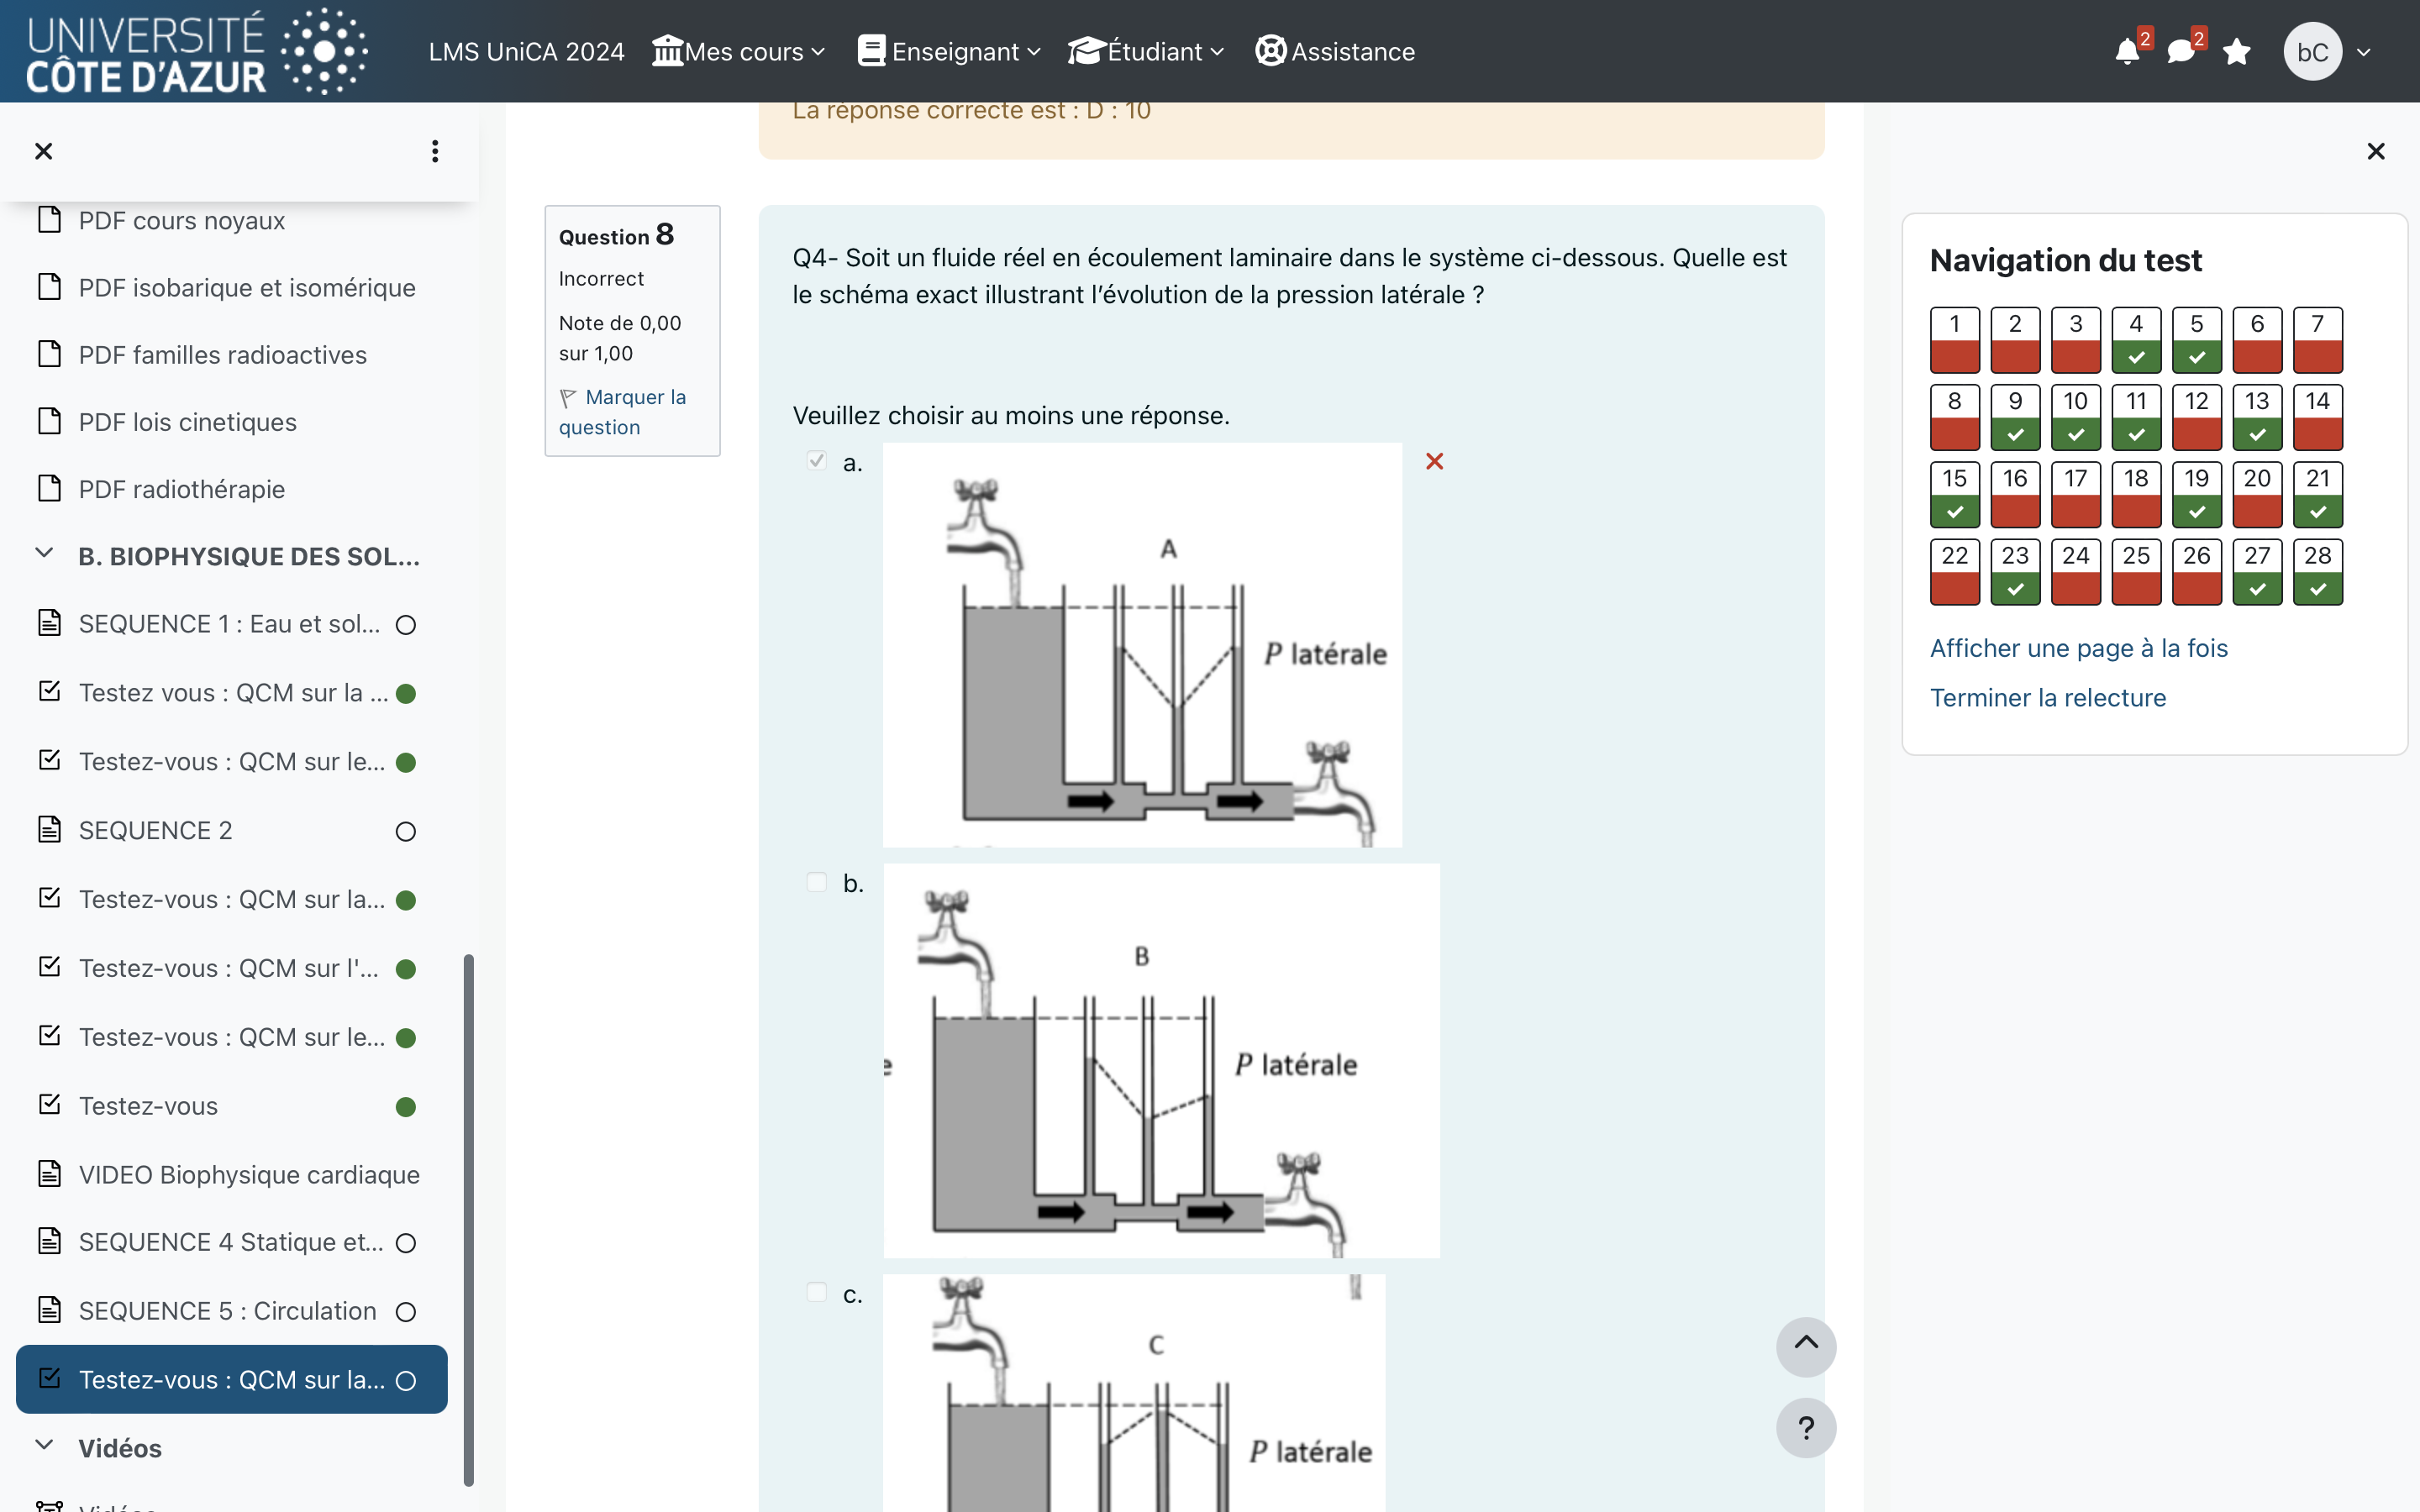Click the Terminer la relecture link

tap(2047, 698)
